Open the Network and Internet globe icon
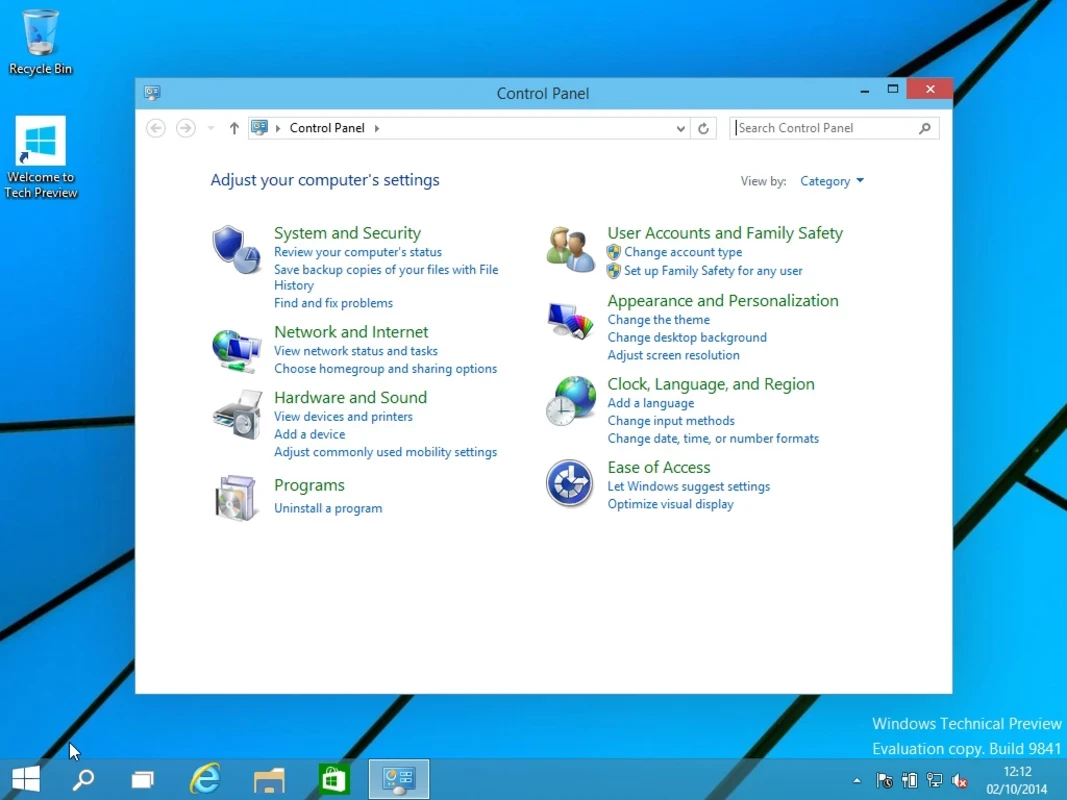The width and height of the screenshot is (1067, 800). pos(236,349)
